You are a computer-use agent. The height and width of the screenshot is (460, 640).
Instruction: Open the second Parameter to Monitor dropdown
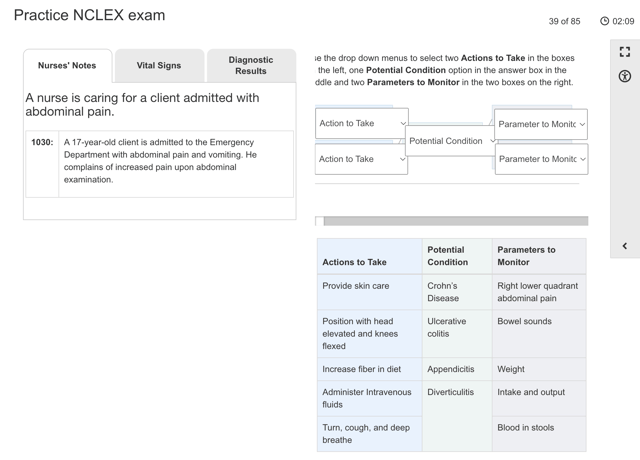pos(541,159)
